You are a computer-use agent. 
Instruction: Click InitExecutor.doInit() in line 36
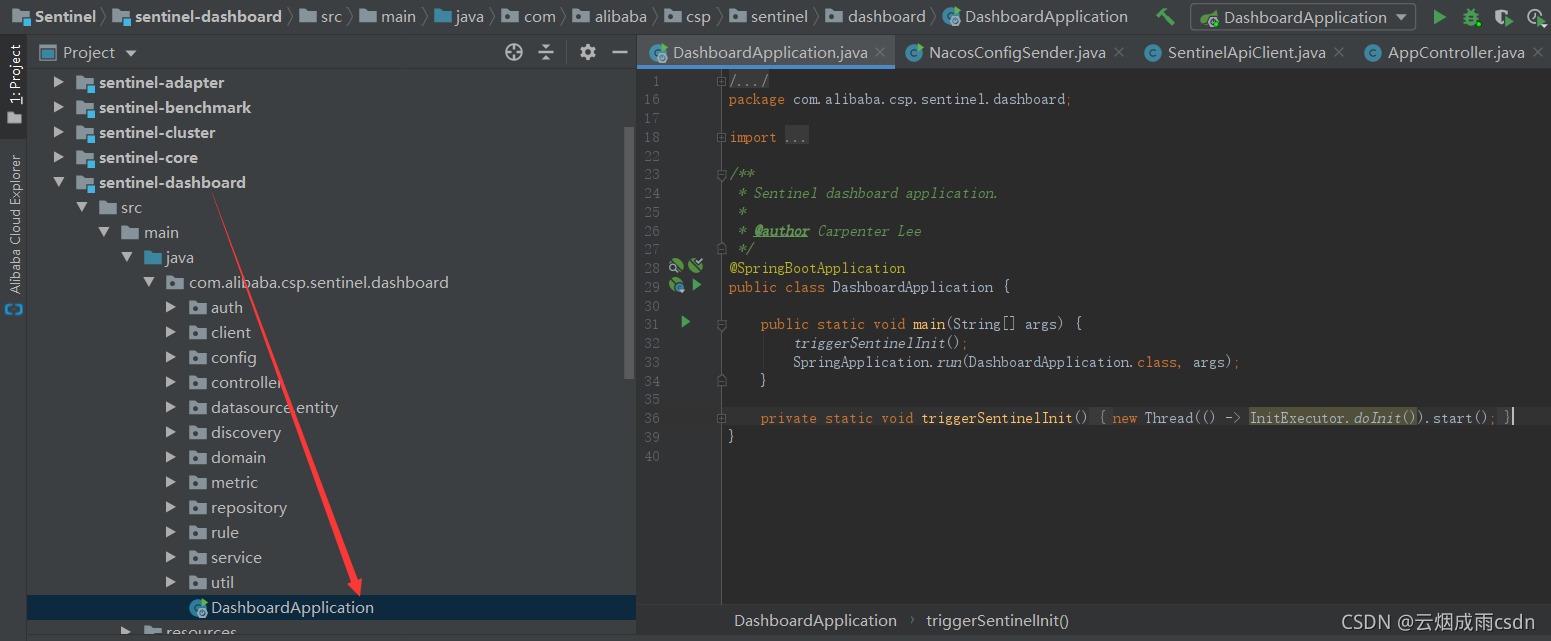1333,418
